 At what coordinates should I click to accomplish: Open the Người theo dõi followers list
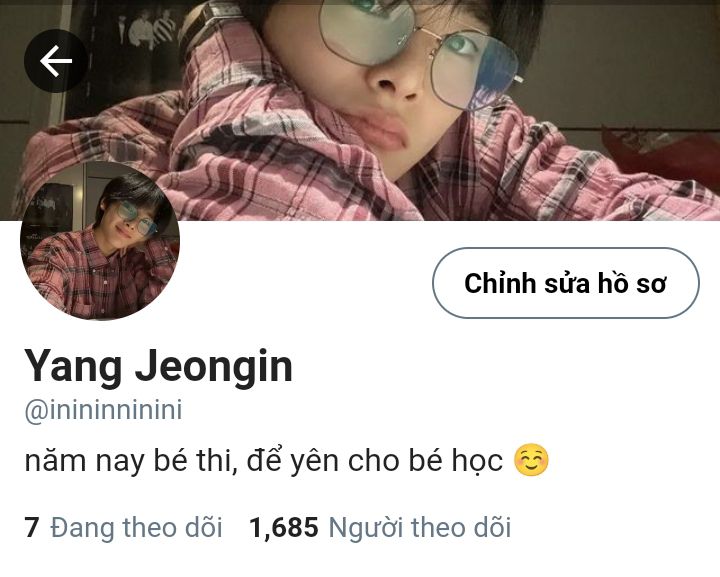point(420,527)
